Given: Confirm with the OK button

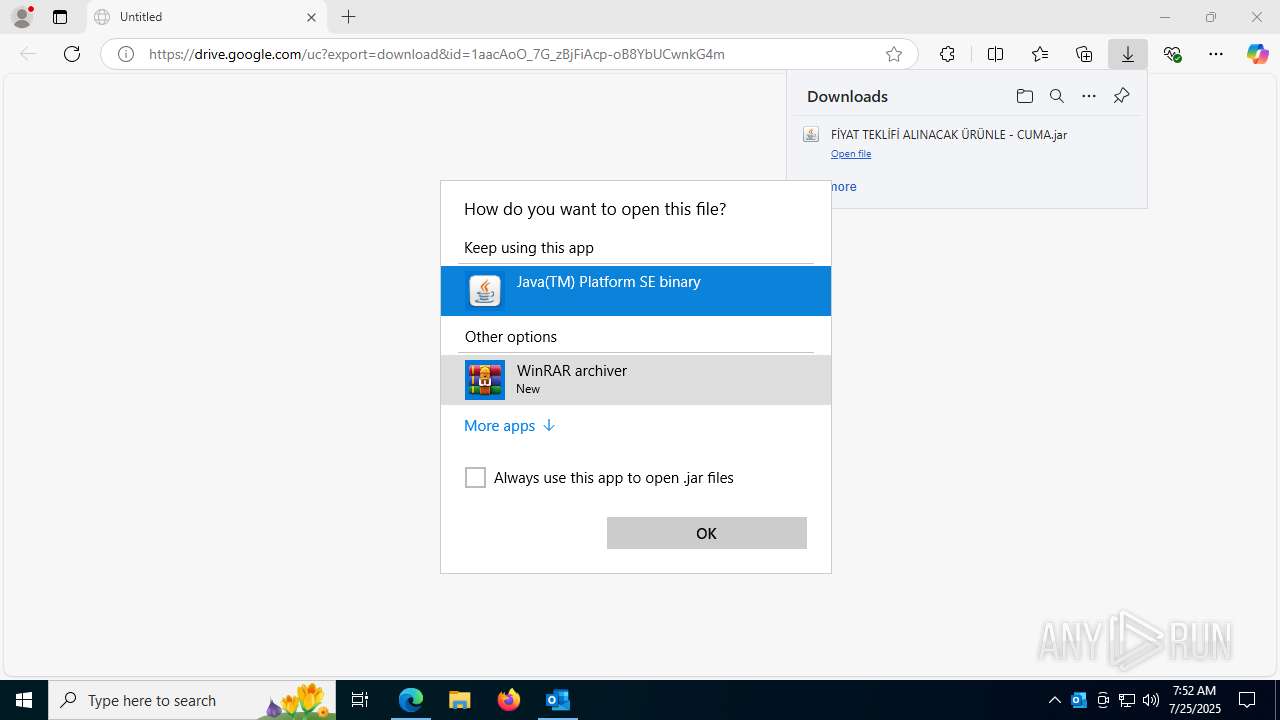Looking at the screenshot, I should point(707,533).
